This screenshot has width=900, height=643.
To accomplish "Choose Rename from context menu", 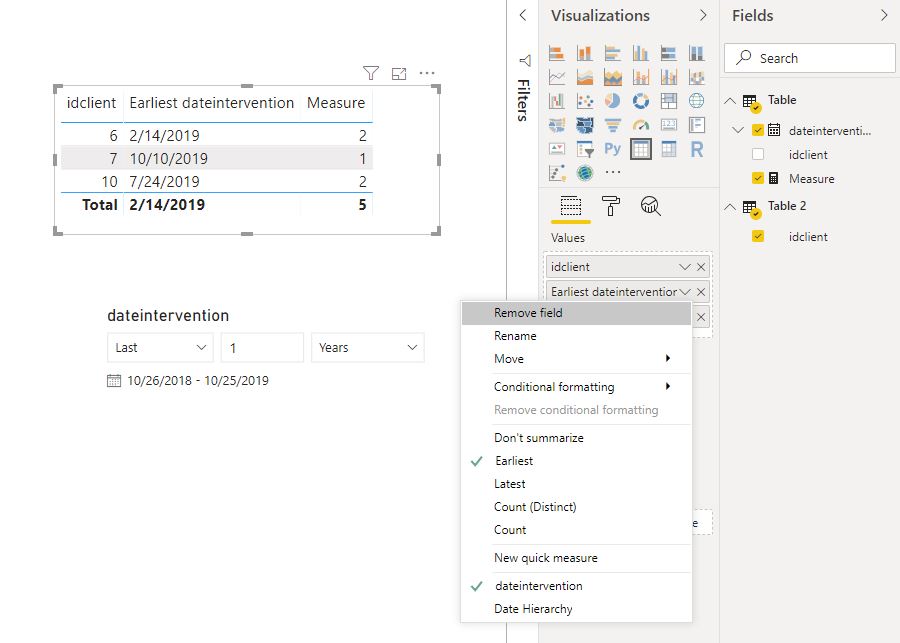I will pos(576,336).
